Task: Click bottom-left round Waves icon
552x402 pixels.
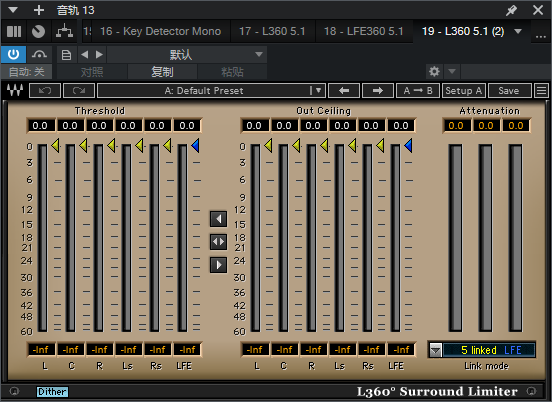Action: click(x=14, y=391)
